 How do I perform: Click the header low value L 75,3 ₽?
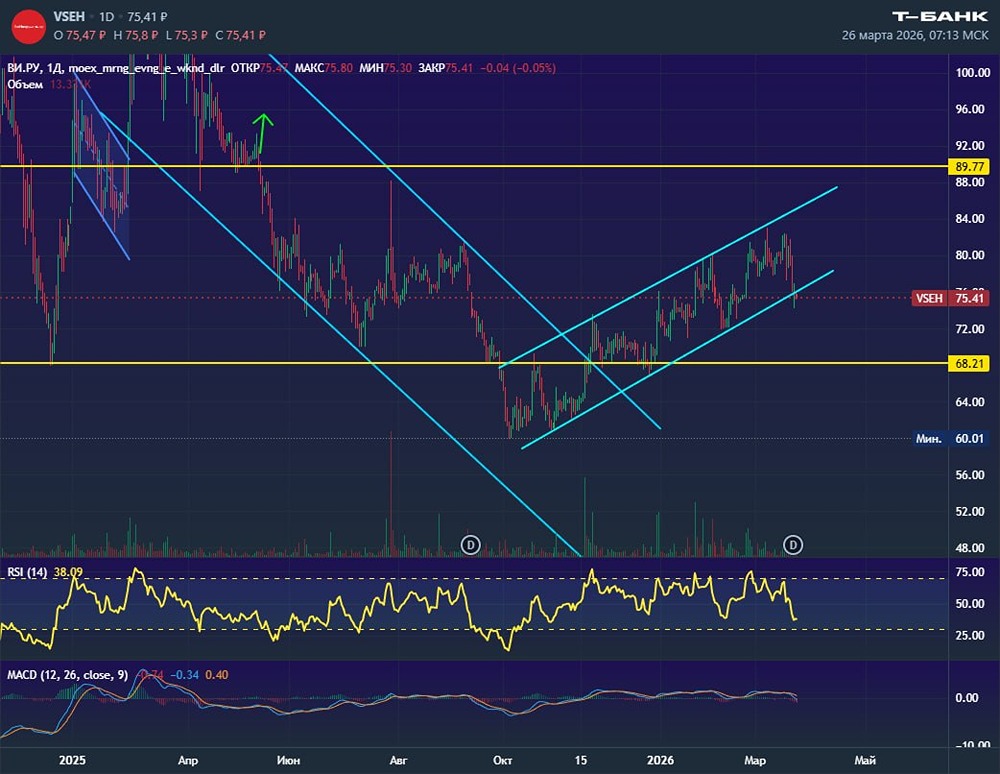(187, 35)
